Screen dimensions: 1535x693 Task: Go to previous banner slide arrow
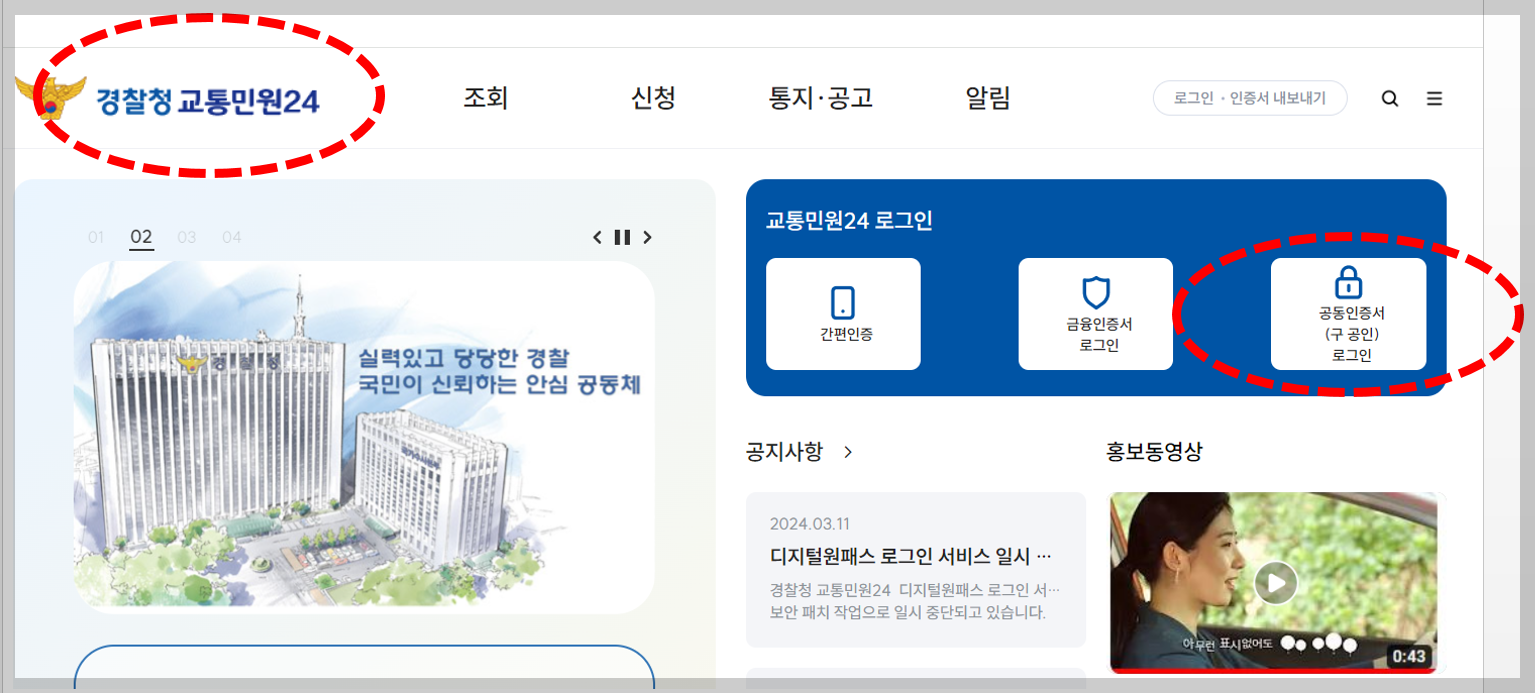click(x=597, y=237)
